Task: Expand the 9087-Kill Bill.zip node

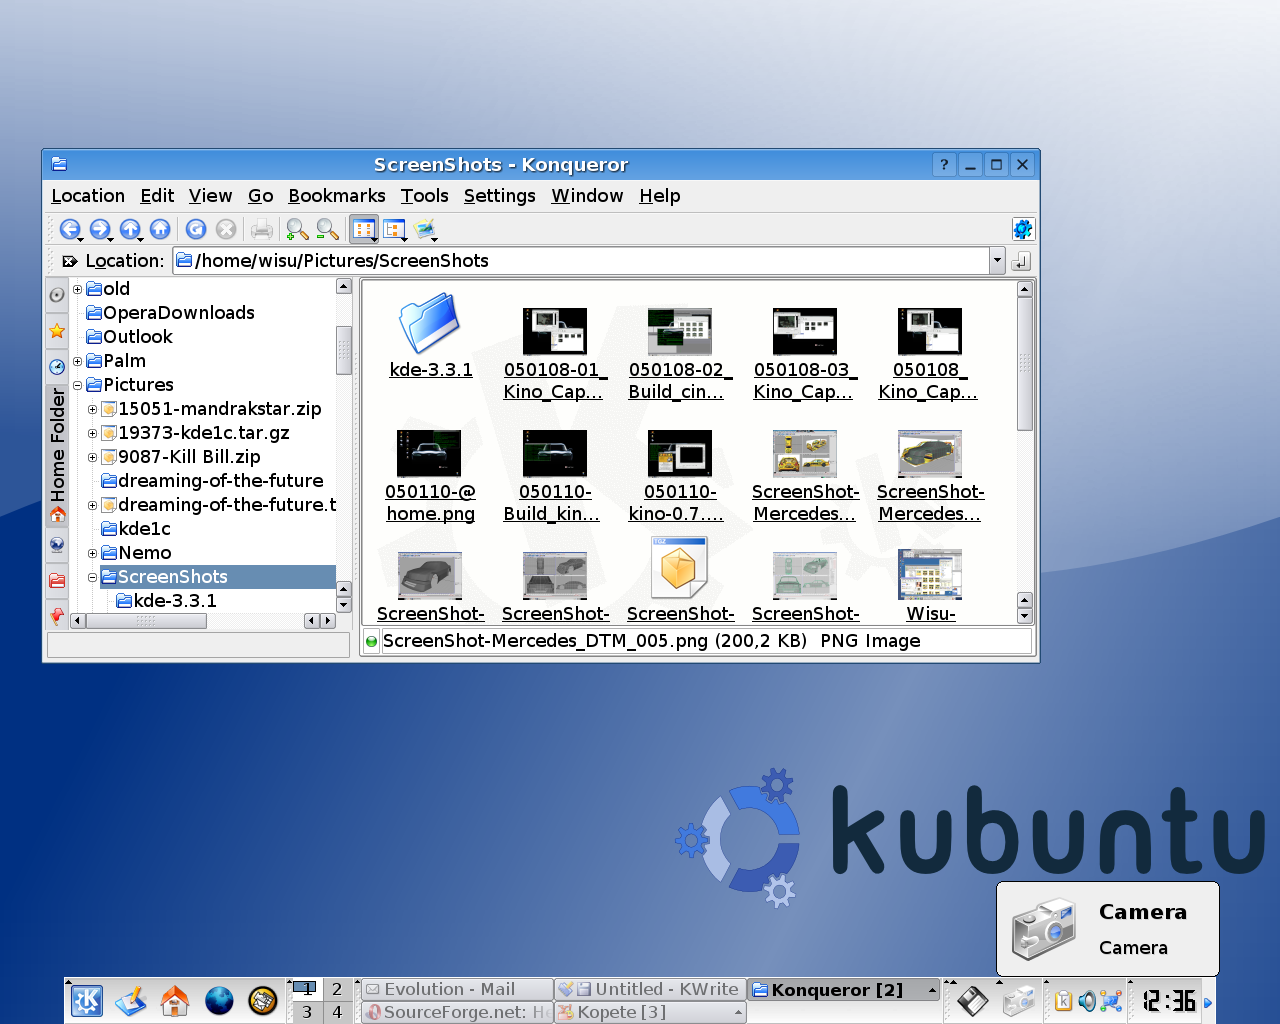Action: point(92,457)
